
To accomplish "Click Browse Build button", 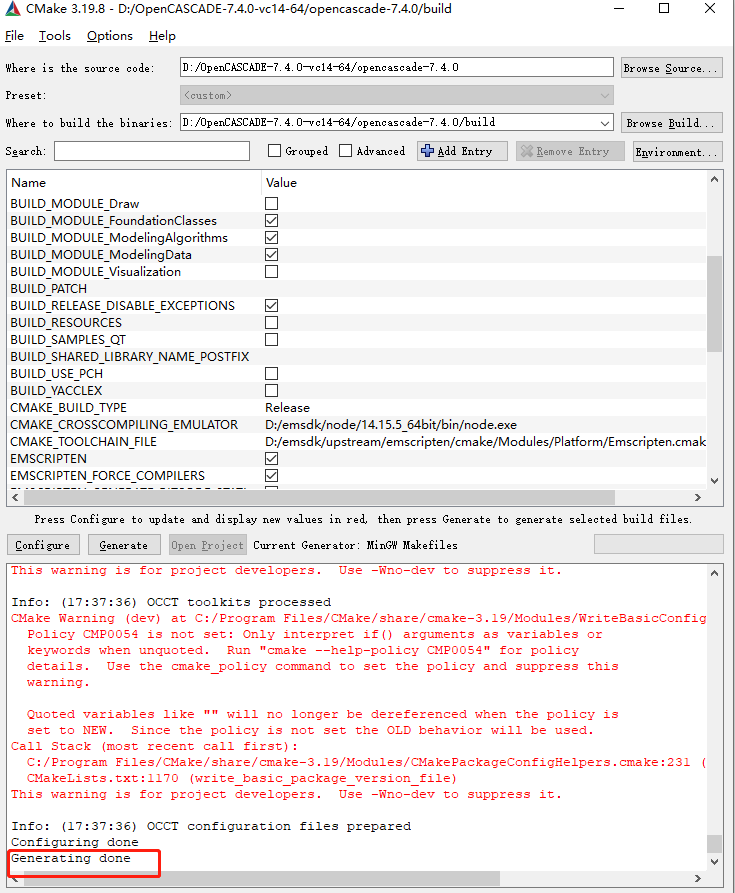I will click(672, 123).
